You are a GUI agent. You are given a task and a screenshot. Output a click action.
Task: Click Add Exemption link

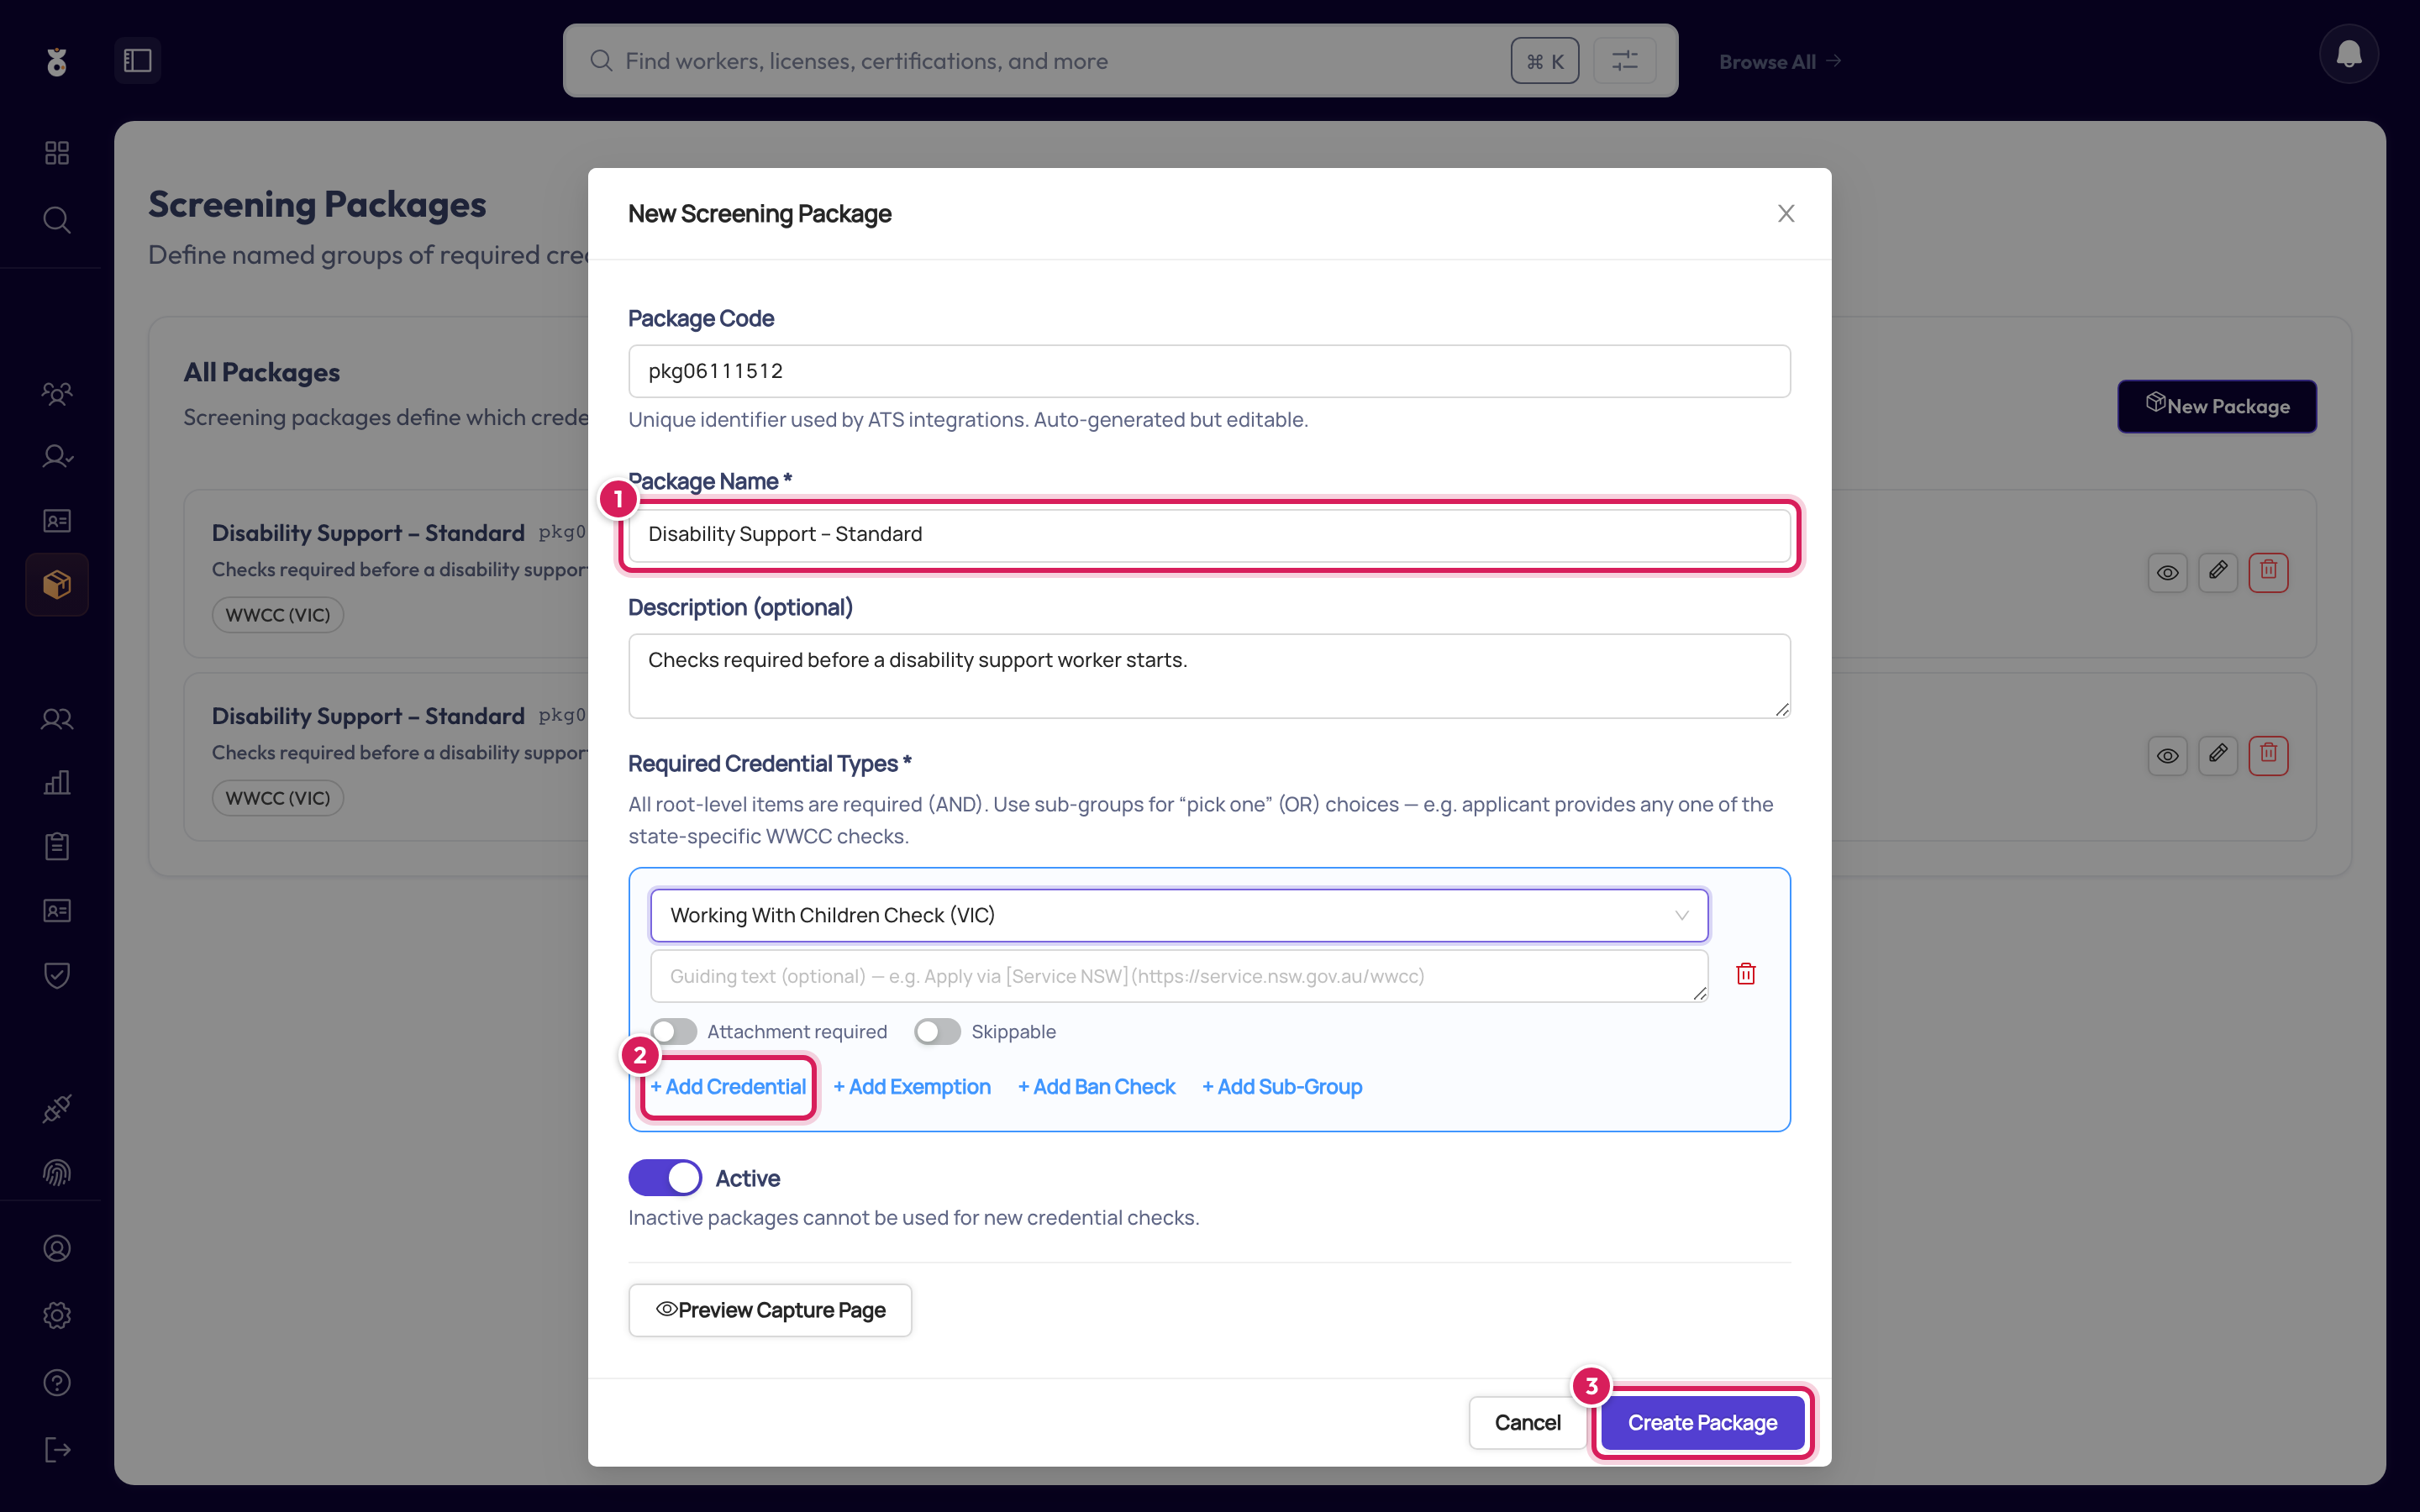(912, 1087)
